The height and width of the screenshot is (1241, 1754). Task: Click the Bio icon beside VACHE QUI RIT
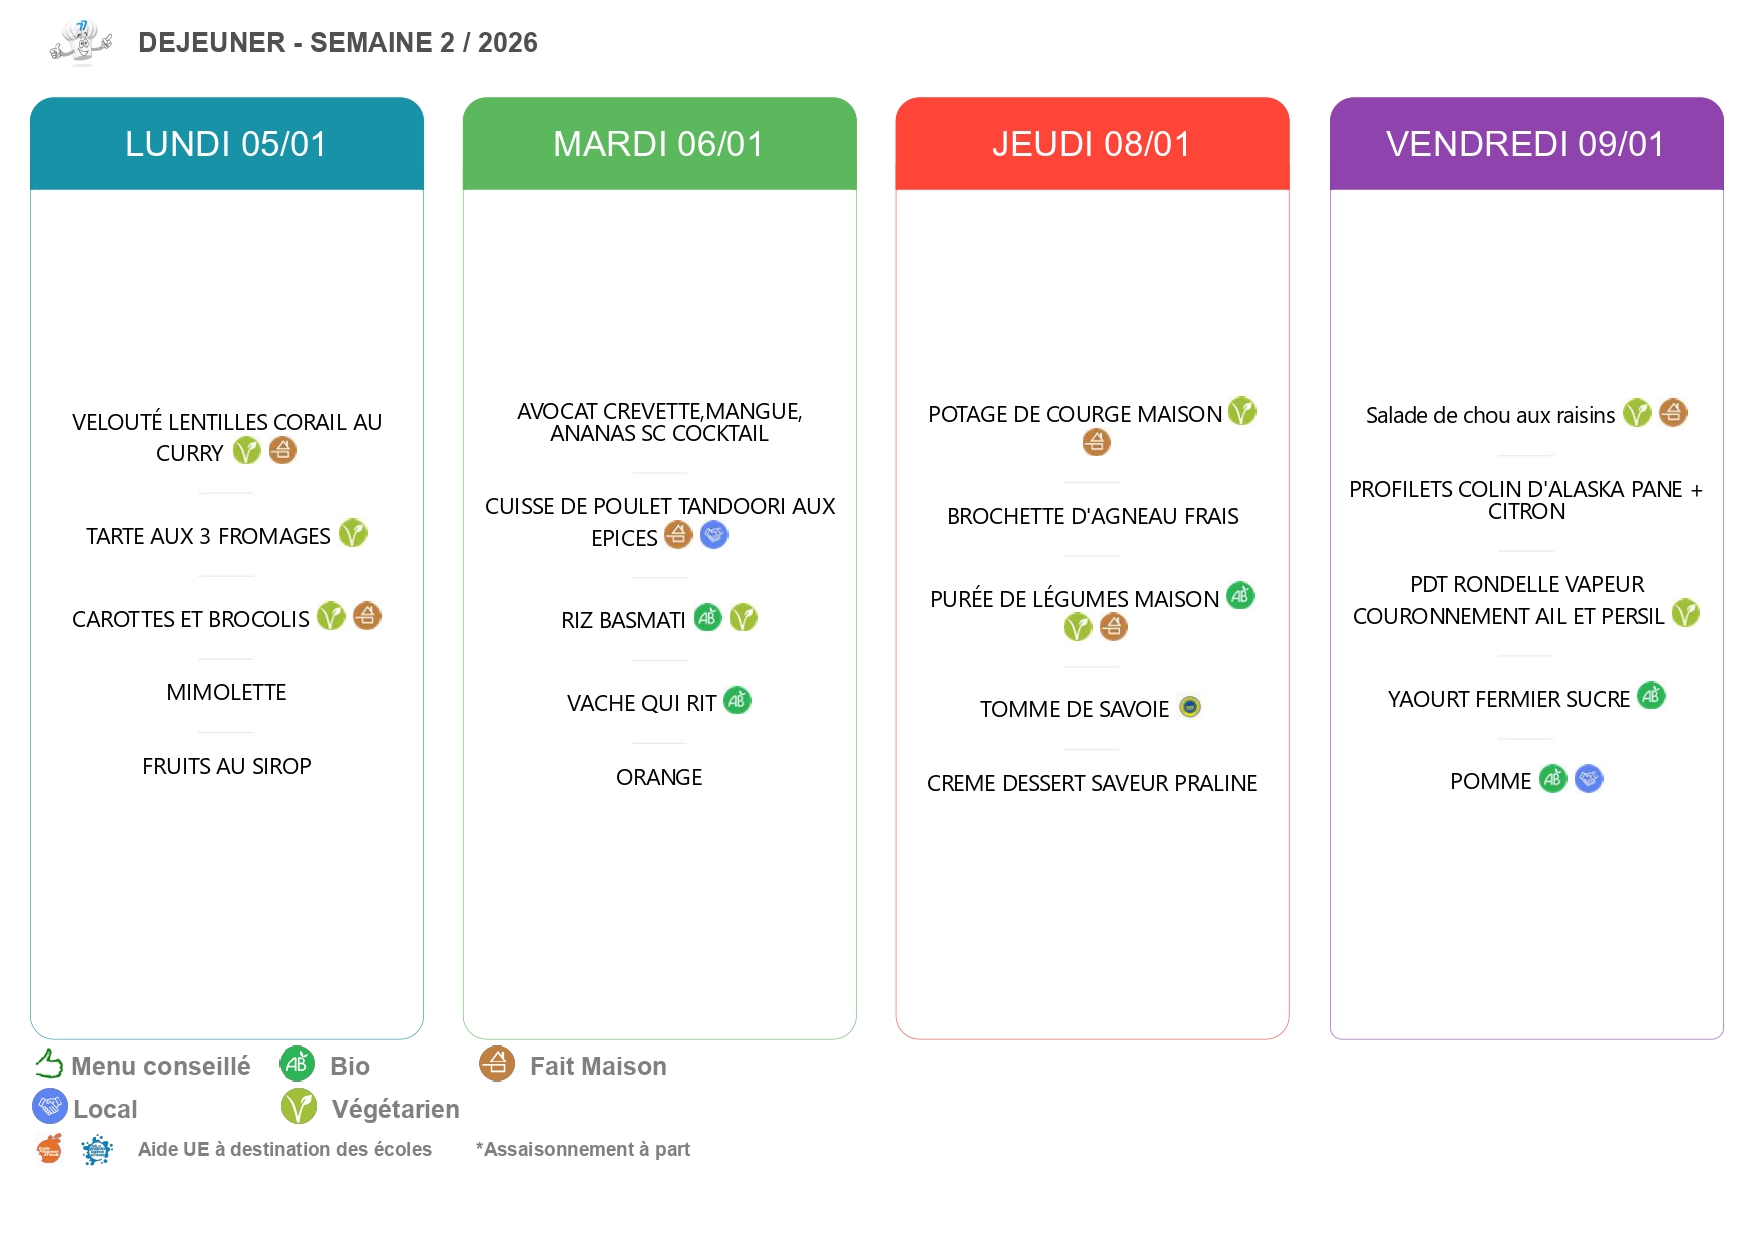737,701
